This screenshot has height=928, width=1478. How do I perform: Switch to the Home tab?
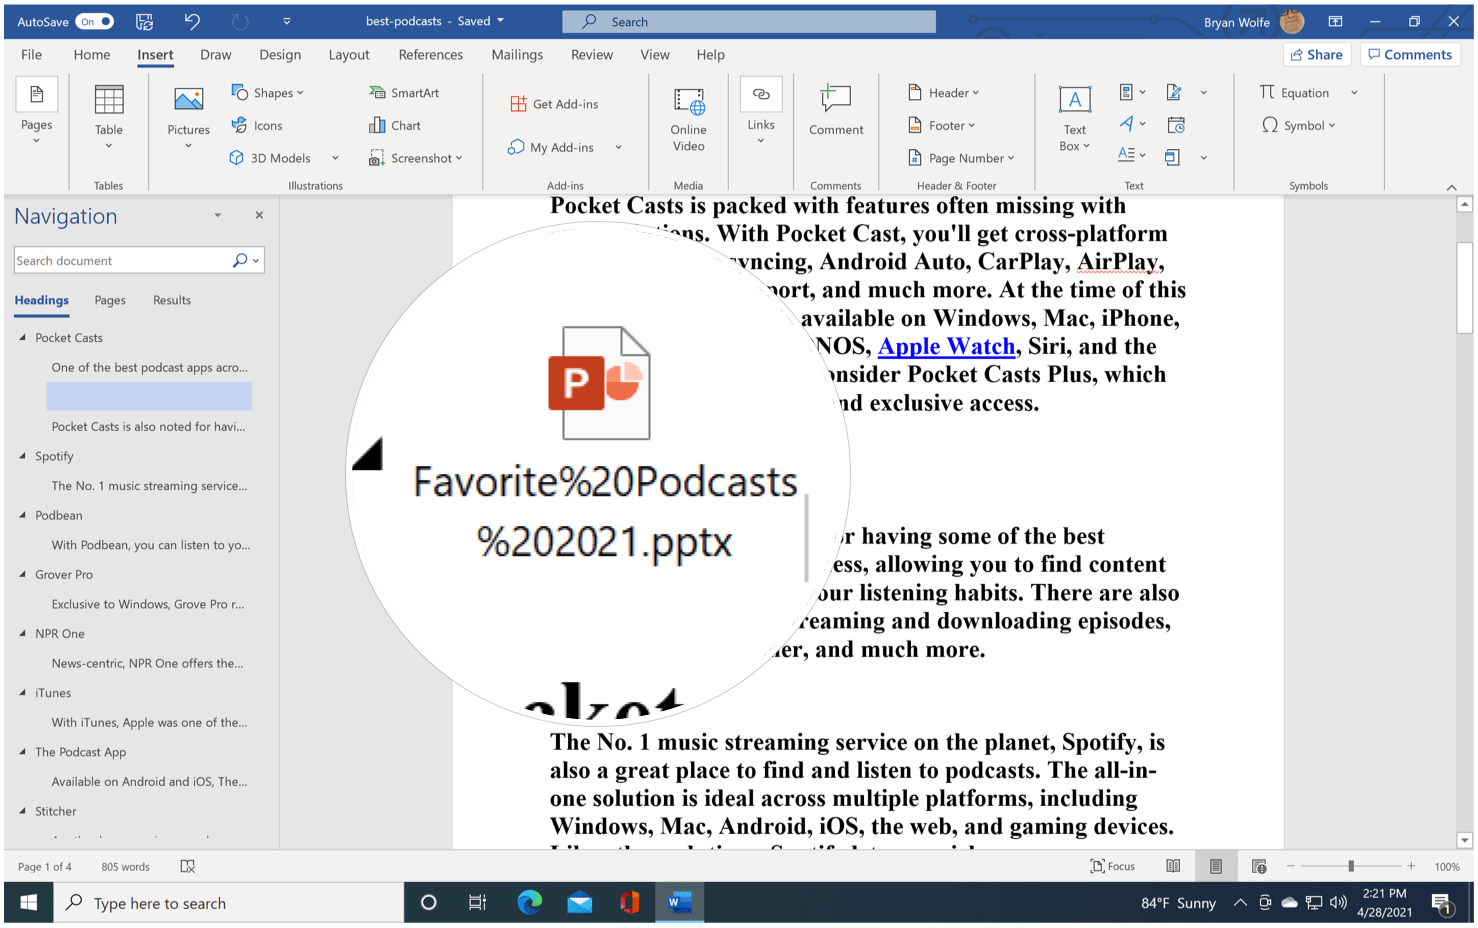[x=92, y=55]
